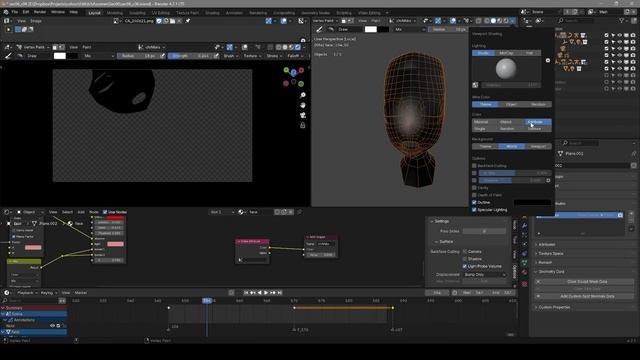Open the File menu
Viewport: 640px width, 360px height.
pos(15,12)
